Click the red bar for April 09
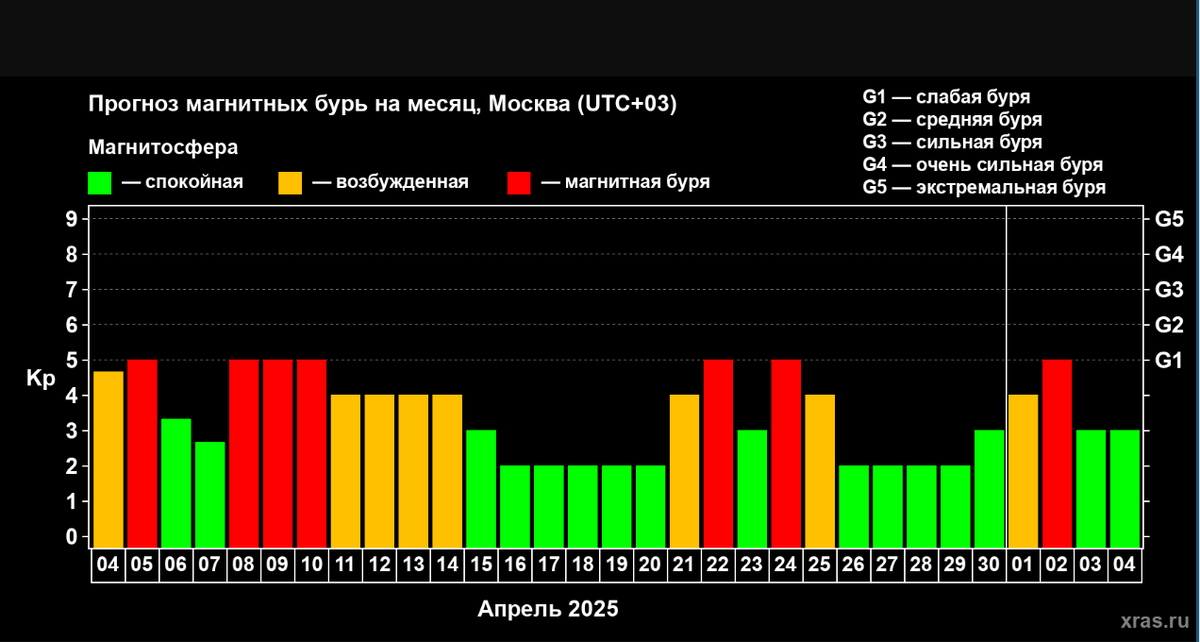 pos(278,453)
